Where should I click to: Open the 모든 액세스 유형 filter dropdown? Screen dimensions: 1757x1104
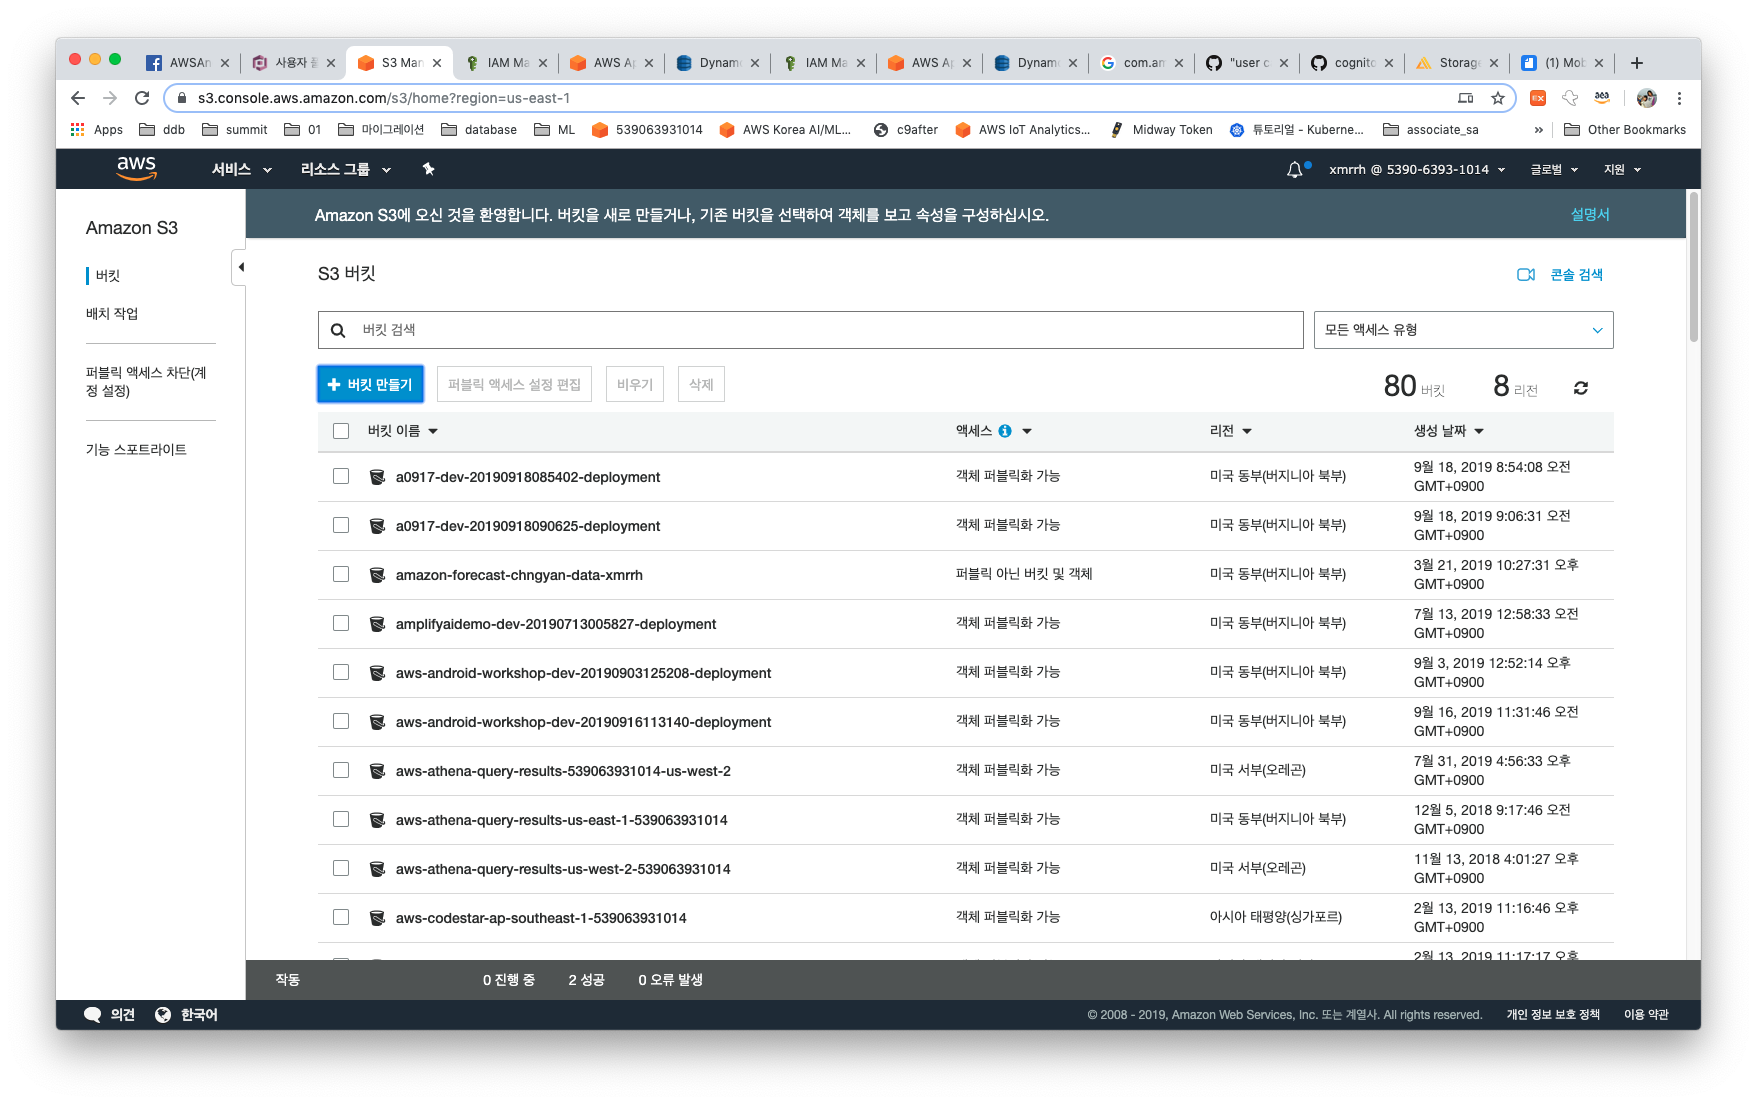click(x=1463, y=330)
